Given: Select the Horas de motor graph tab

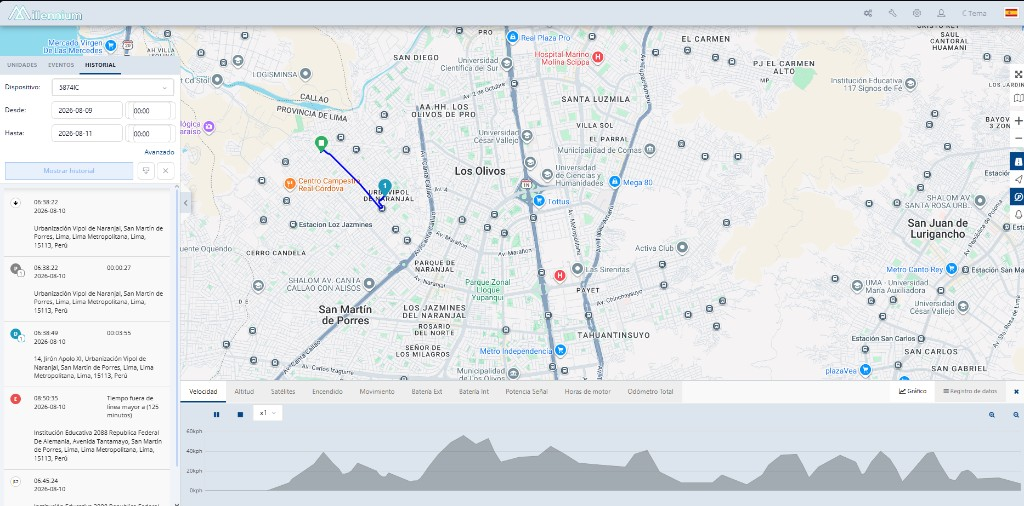Looking at the screenshot, I should click(588, 392).
